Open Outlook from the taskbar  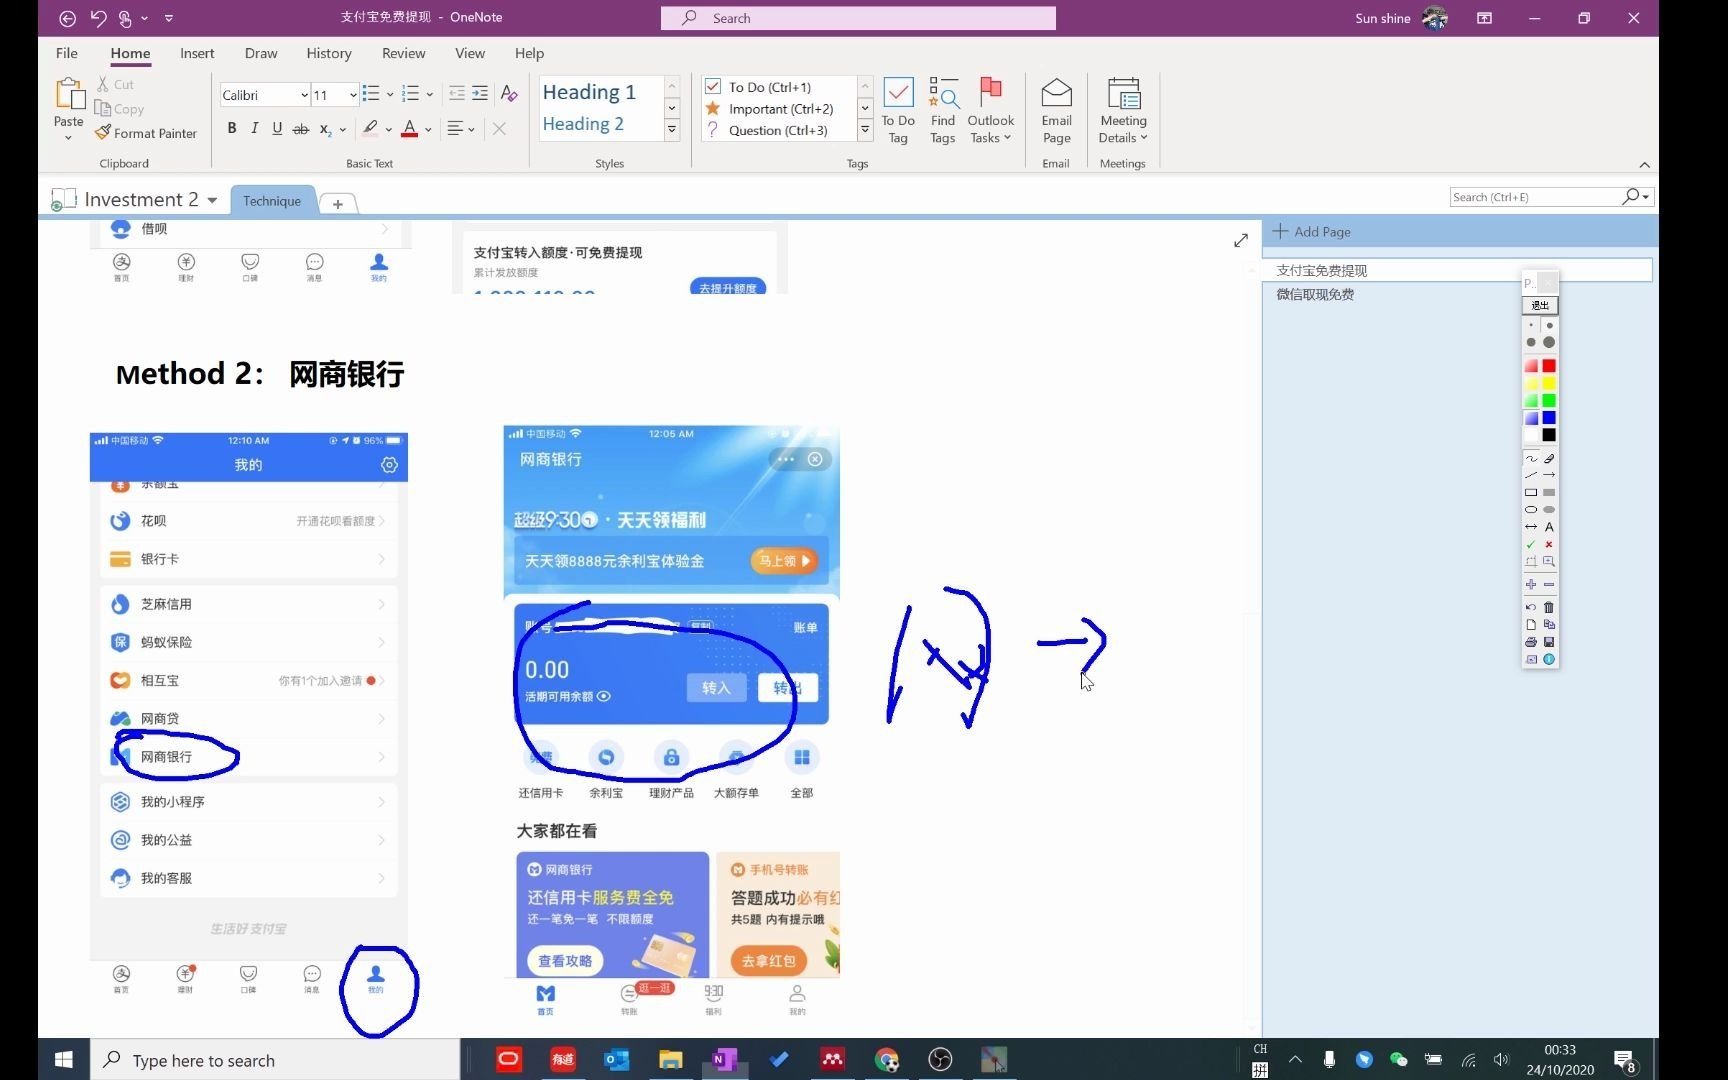(x=616, y=1060)
